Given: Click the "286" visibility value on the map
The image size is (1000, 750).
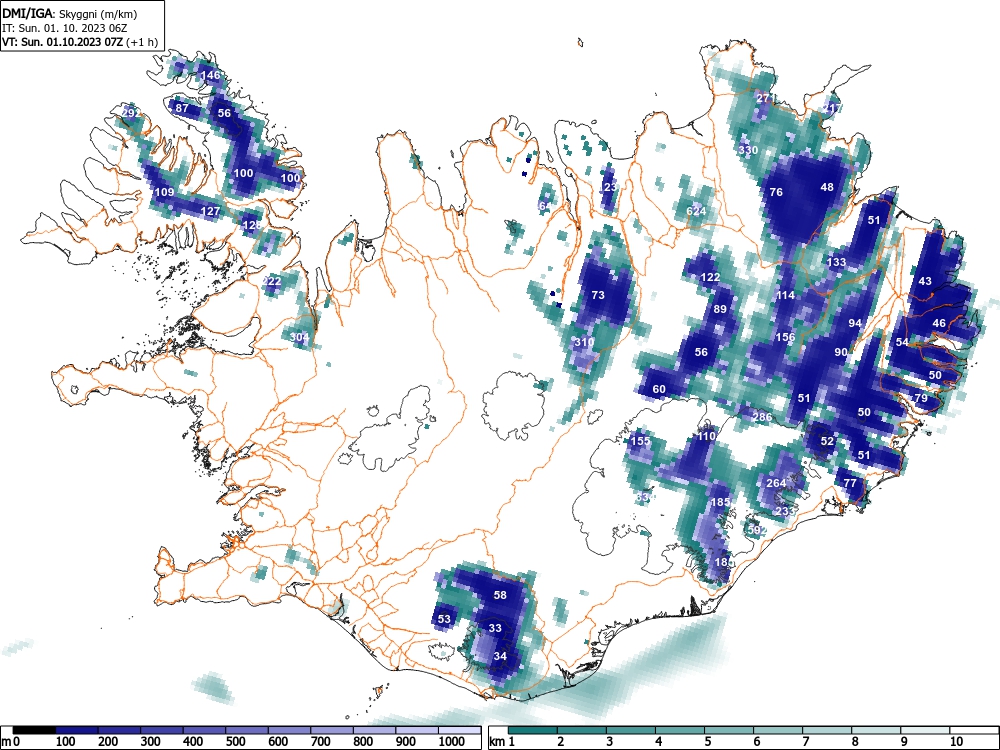Looking at the screenshot, I should (x=762, y=417).
